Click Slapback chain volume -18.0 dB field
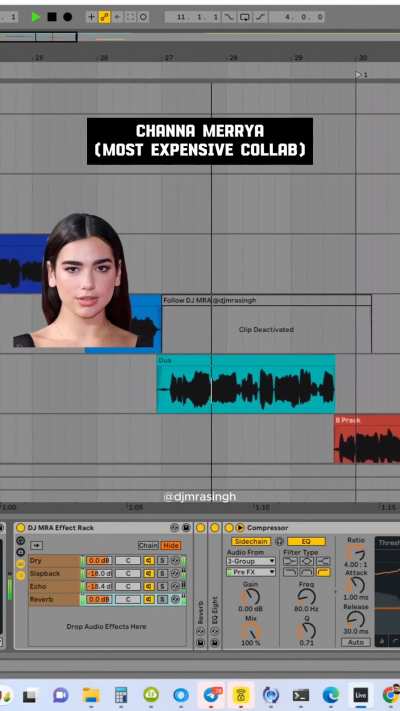This screenshot has width=400, height=711. pos(99,574)
